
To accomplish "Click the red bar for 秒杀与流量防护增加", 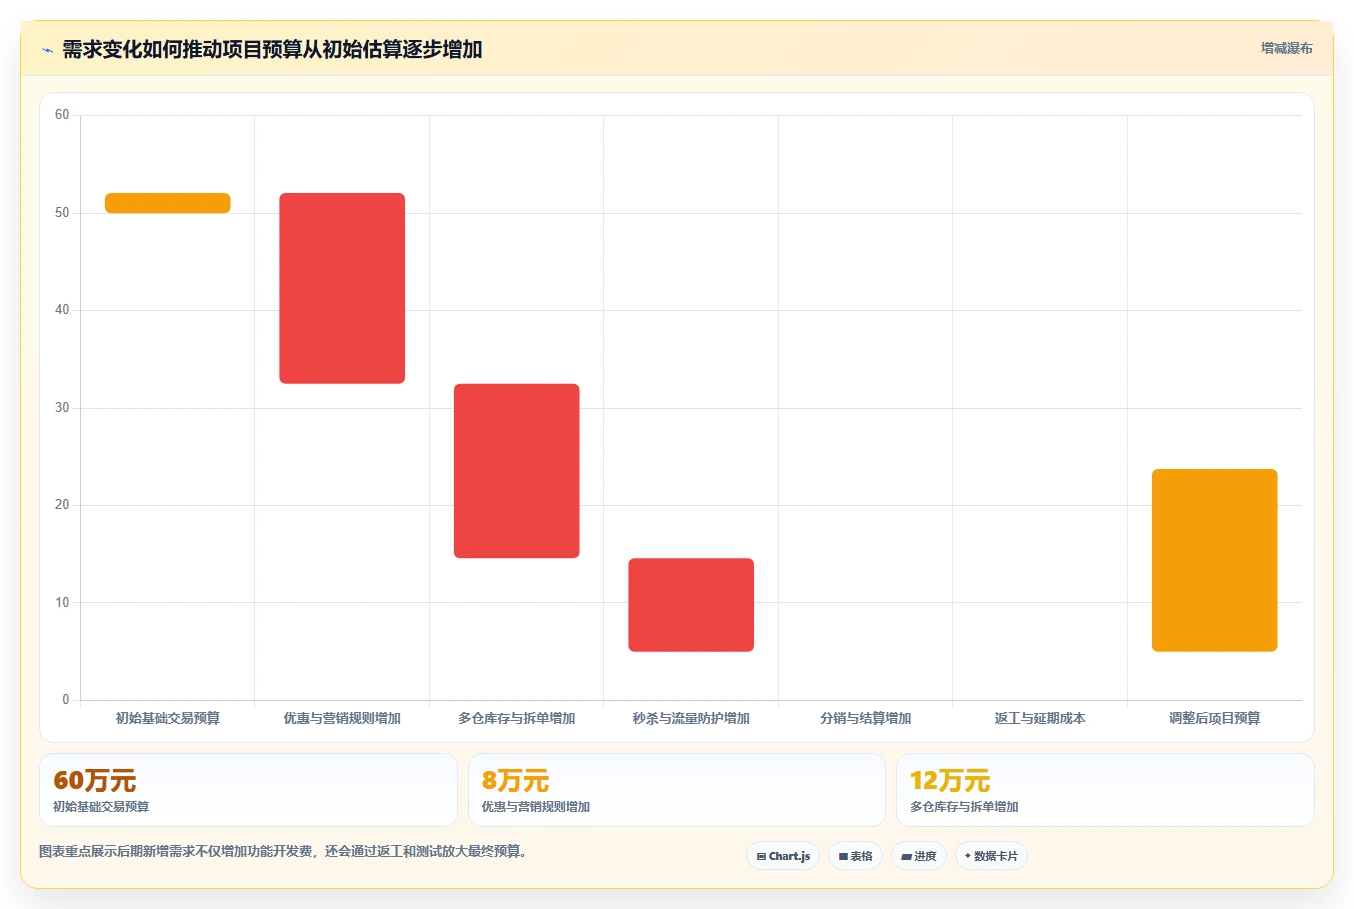I will click(691, 605).
